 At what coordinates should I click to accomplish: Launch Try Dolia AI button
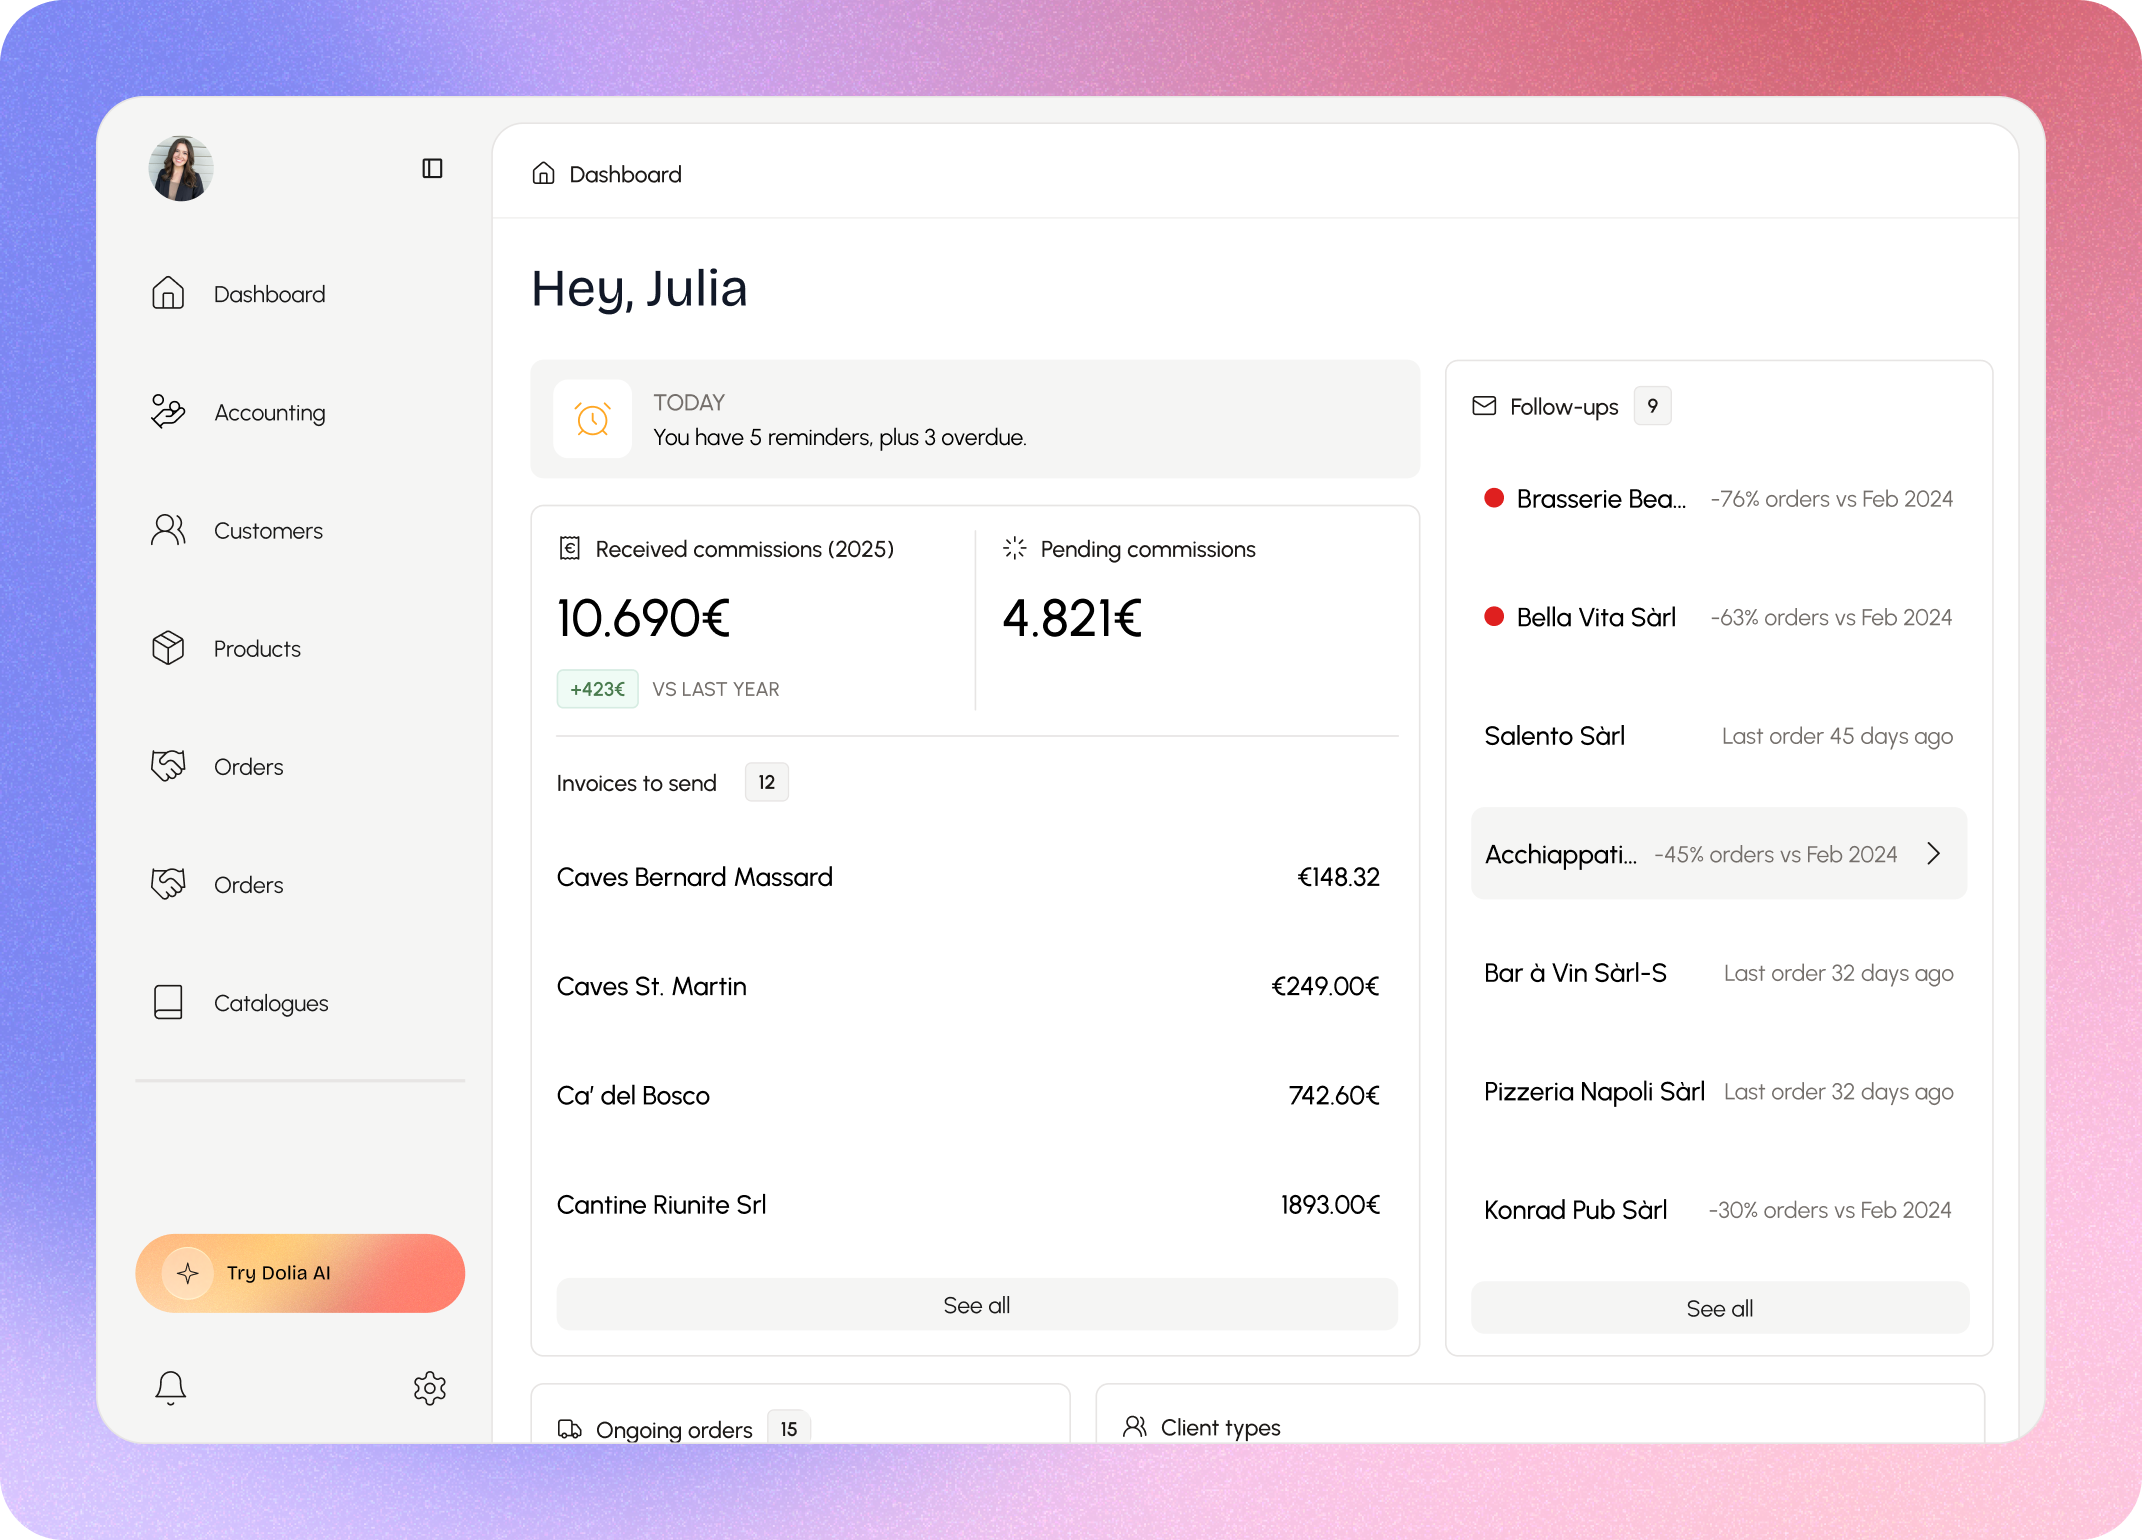300,1272
